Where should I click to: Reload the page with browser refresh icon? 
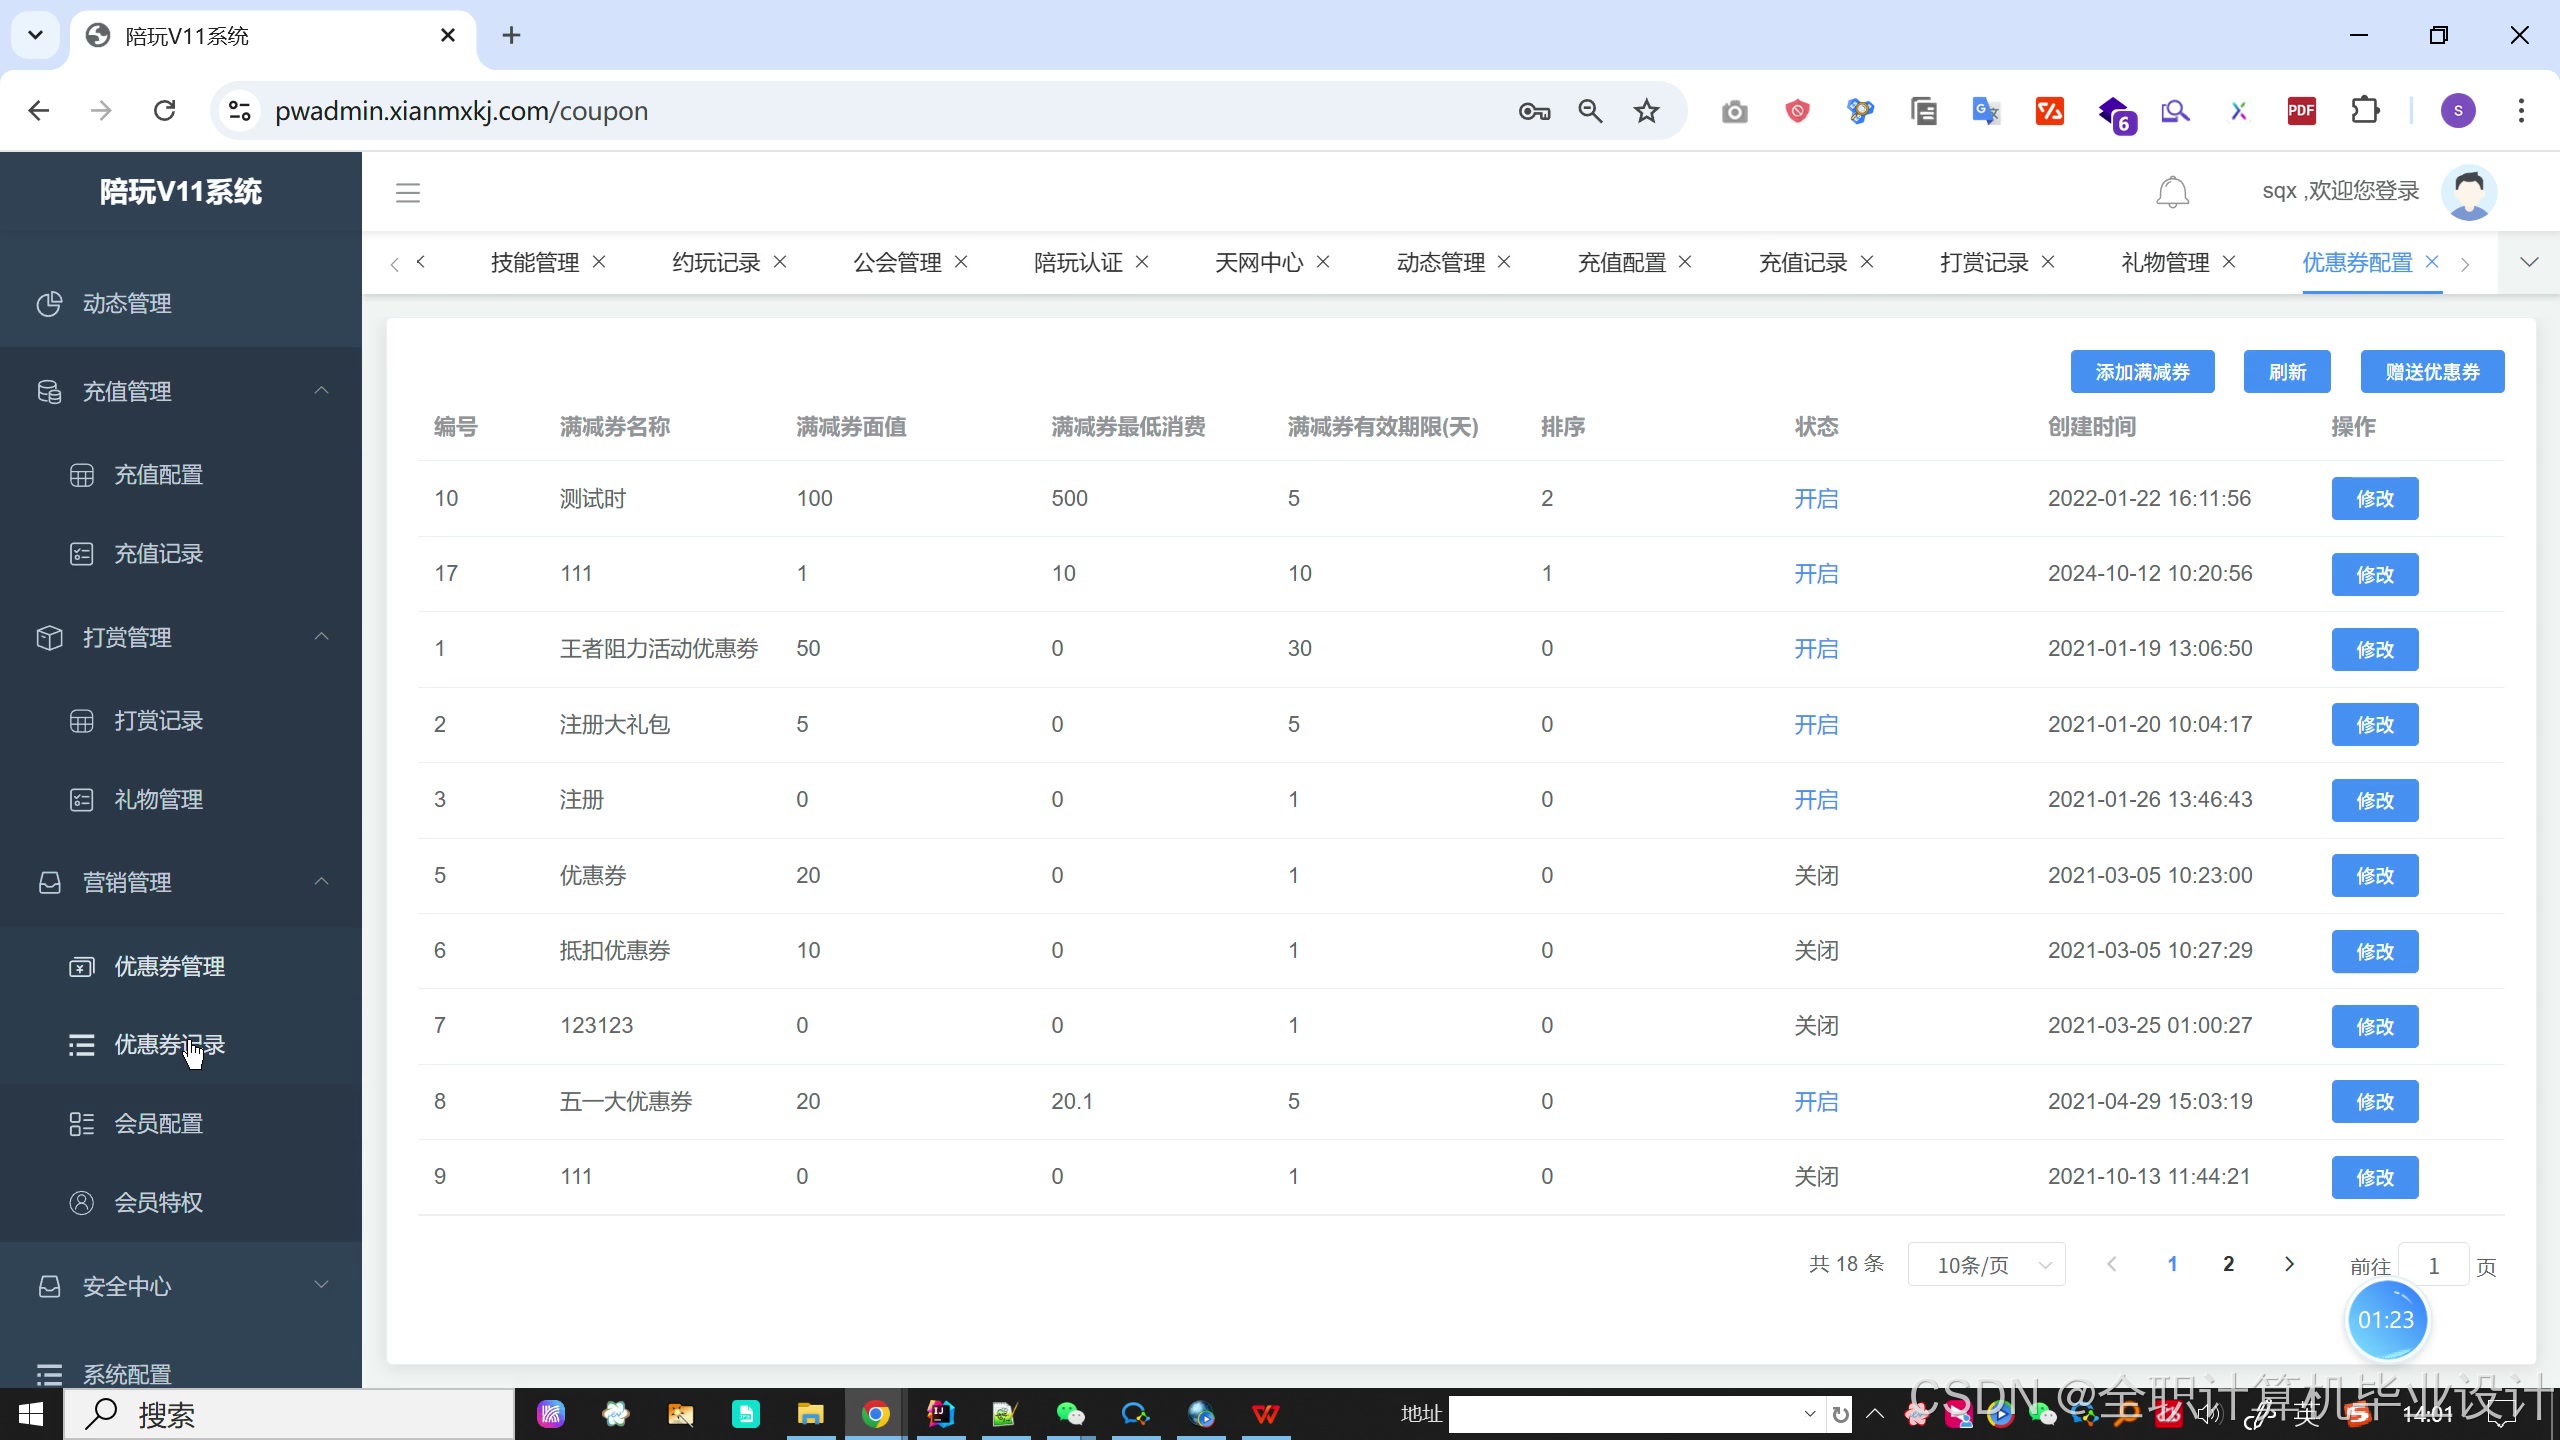coord(165,111)
